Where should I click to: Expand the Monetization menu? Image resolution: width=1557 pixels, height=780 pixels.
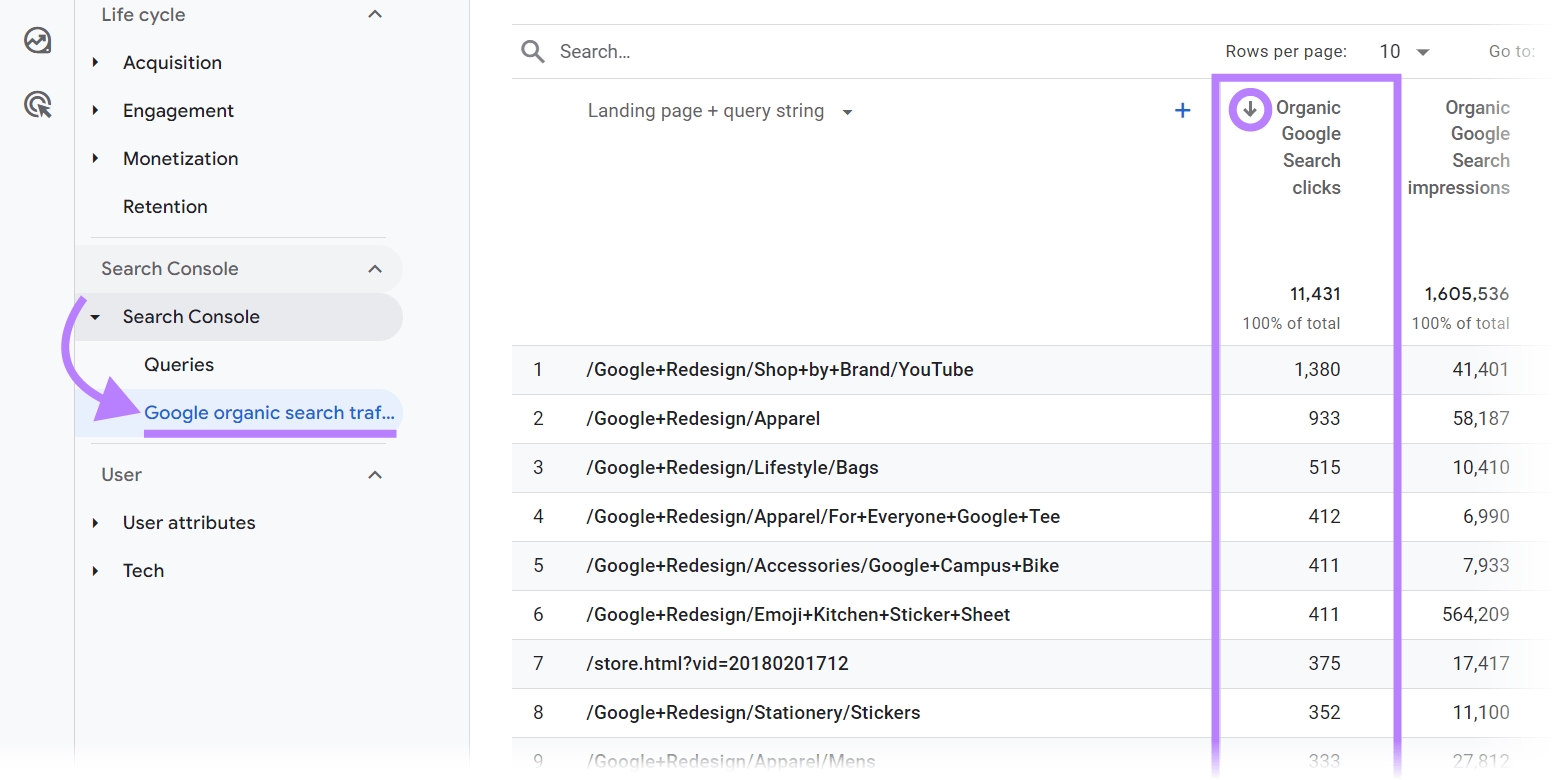coord(96,159)
